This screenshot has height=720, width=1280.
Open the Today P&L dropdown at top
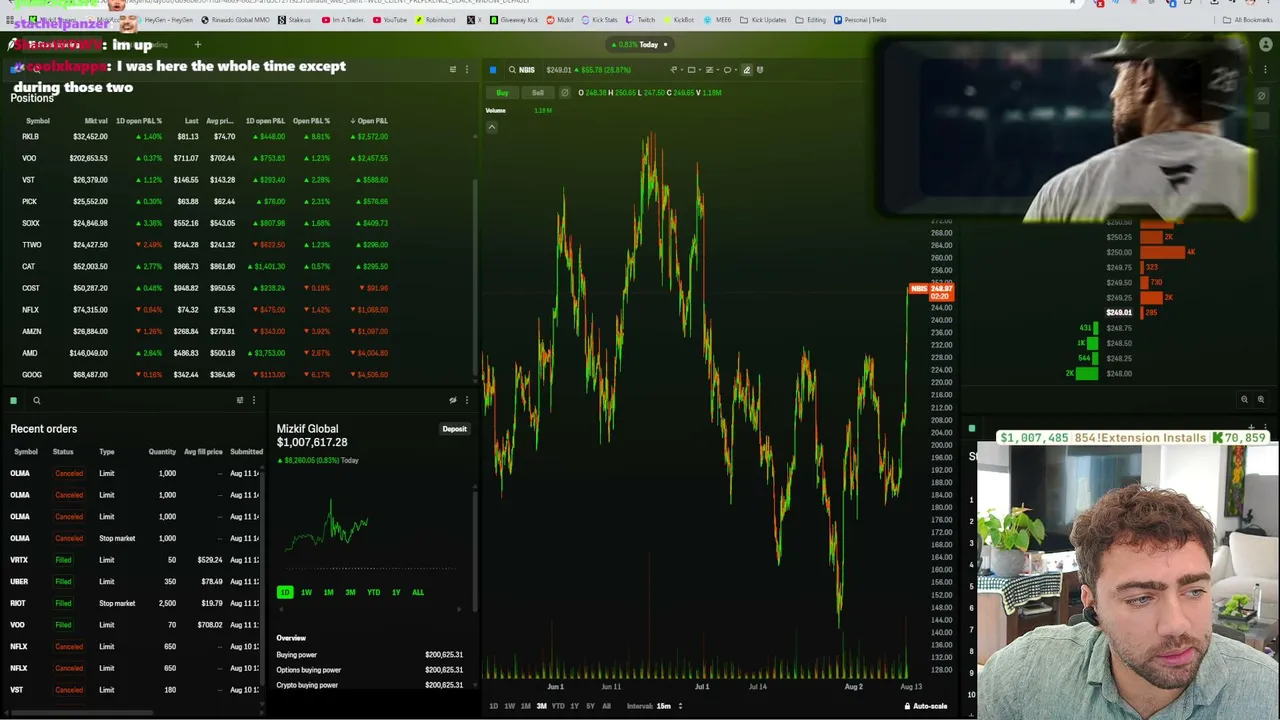pyautogui.click(x=641, y=45)
